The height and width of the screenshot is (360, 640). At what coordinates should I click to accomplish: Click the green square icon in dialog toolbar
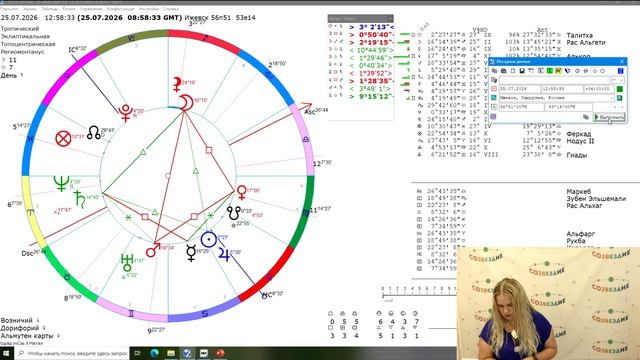point(550,71)
